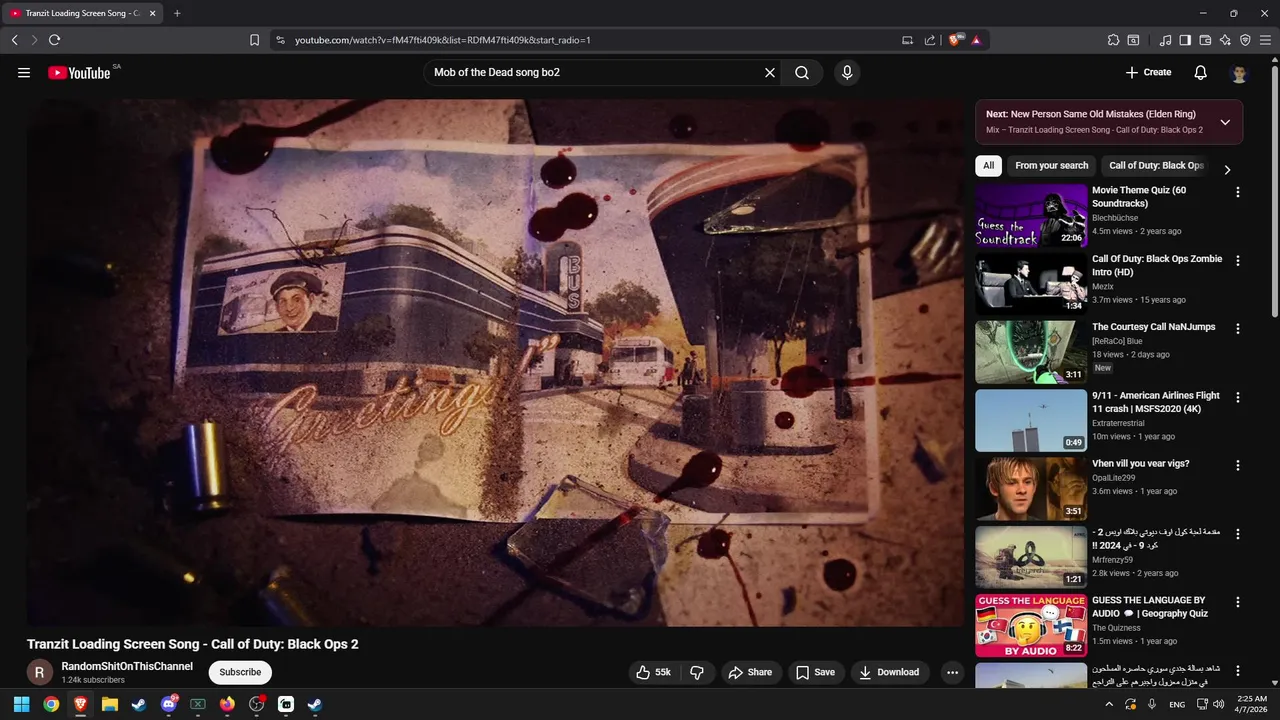Screen dimensions: 1280x720
Task: Open options for GUESS THE LANGUAGE video
Action: [x=1238, y=602]
